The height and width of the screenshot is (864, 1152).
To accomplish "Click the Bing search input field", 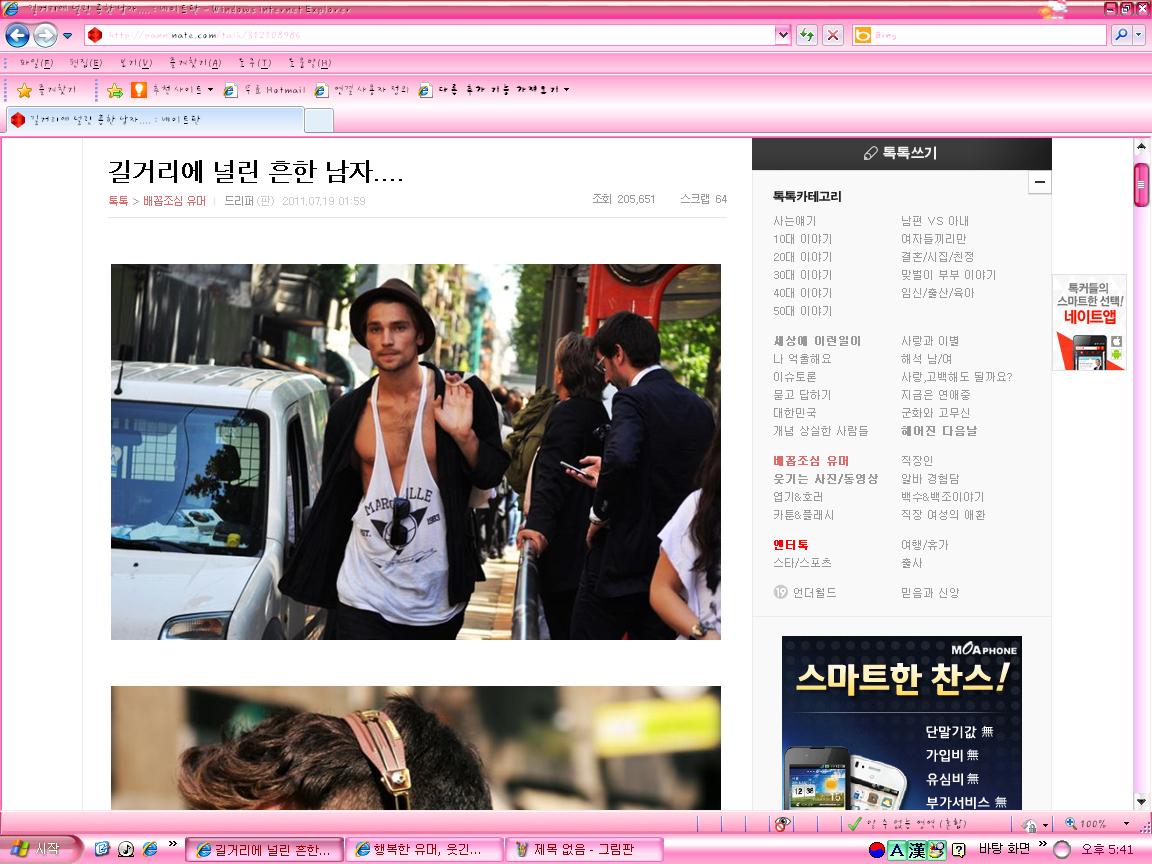I will tap(988, 35).
